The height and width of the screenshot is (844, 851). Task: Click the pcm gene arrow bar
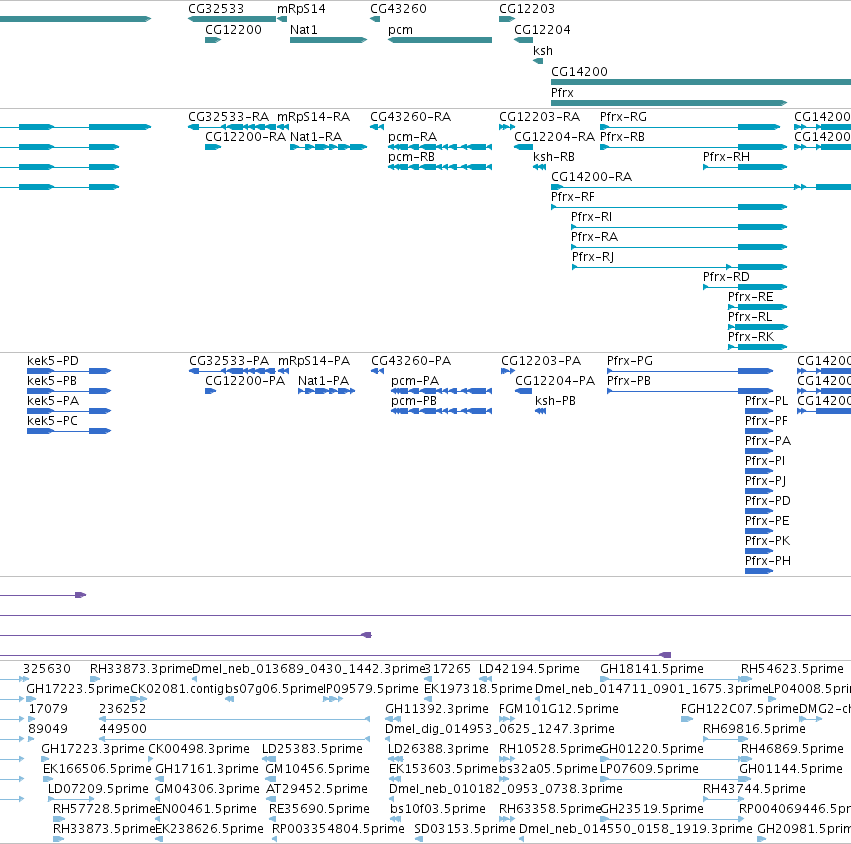pos(440,40)
